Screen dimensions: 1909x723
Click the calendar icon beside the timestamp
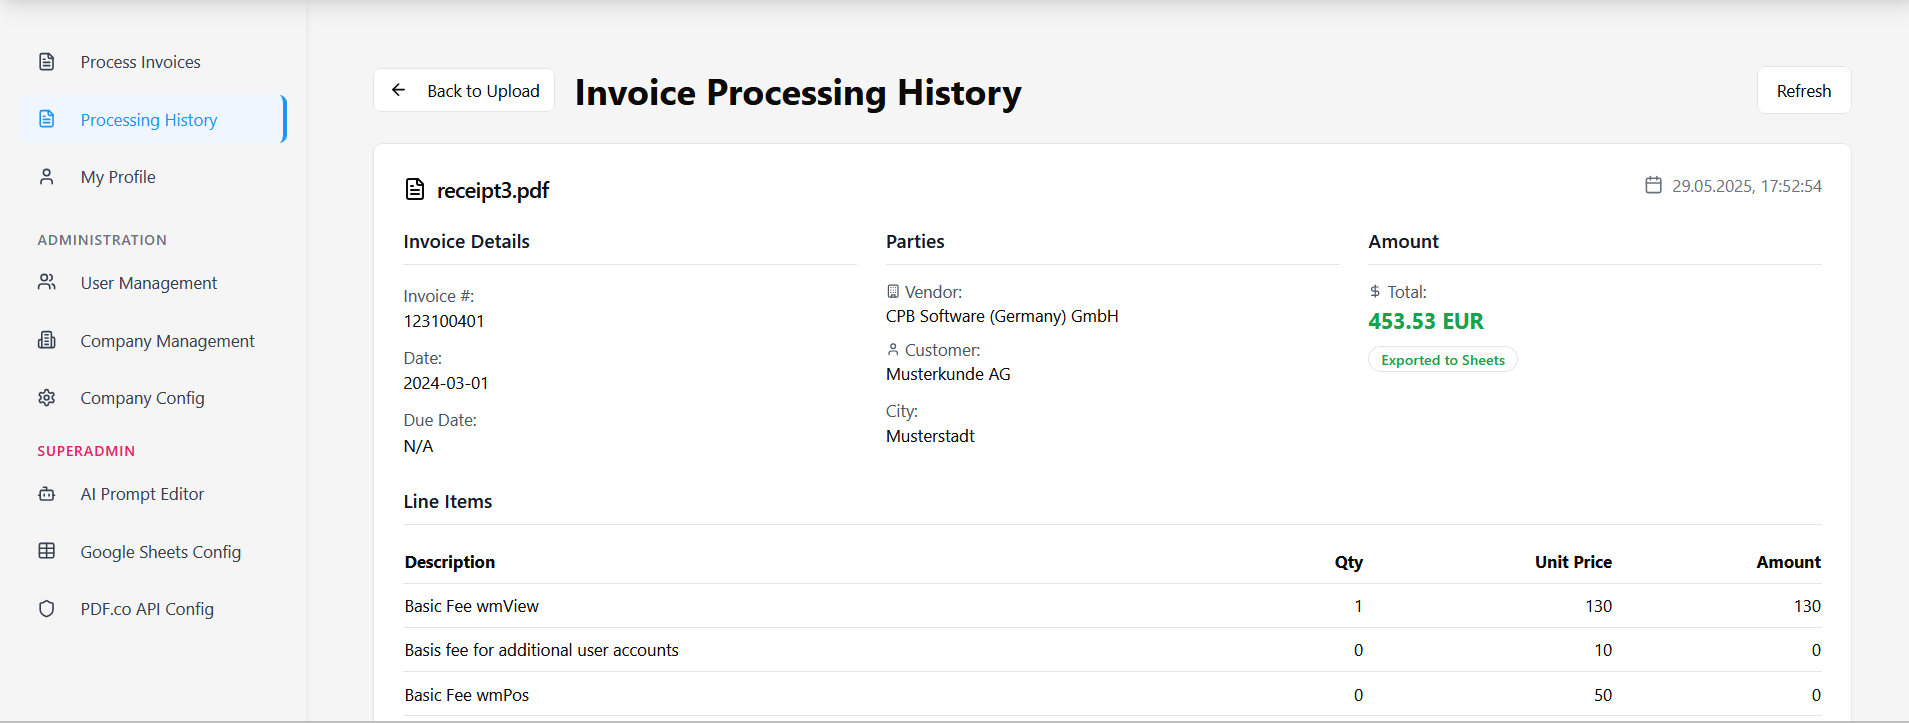[1653, 185]
